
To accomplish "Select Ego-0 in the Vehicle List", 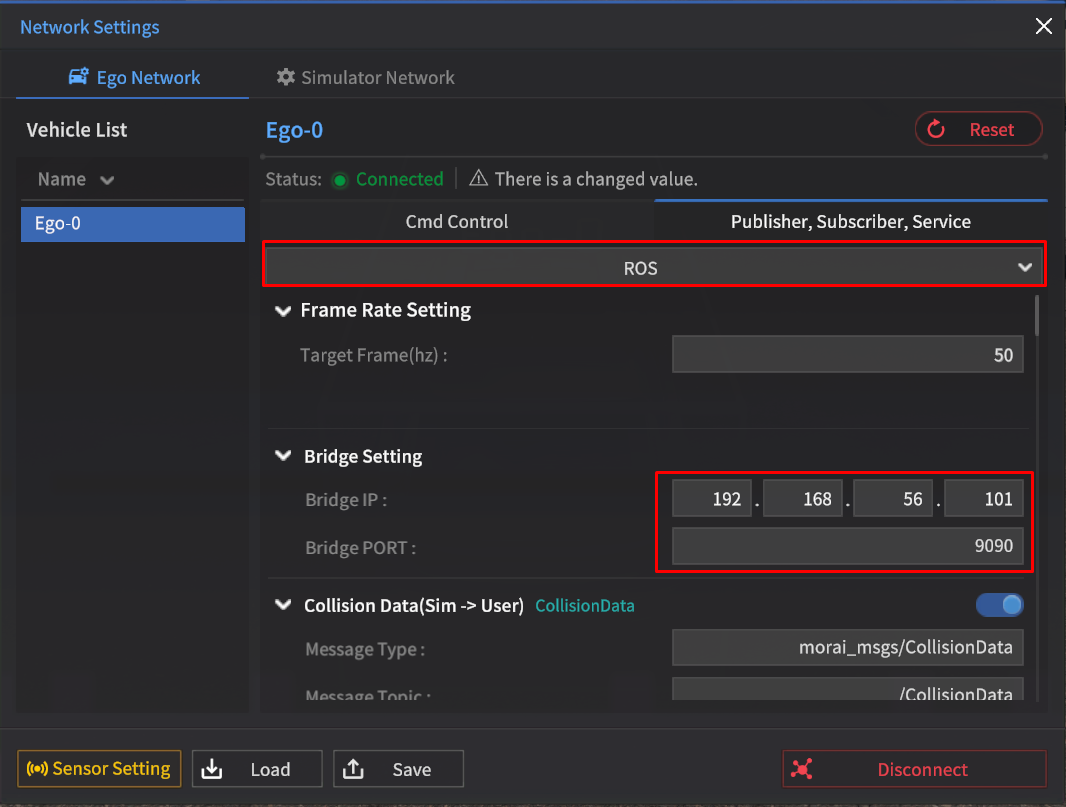I will tap(132, 224).
